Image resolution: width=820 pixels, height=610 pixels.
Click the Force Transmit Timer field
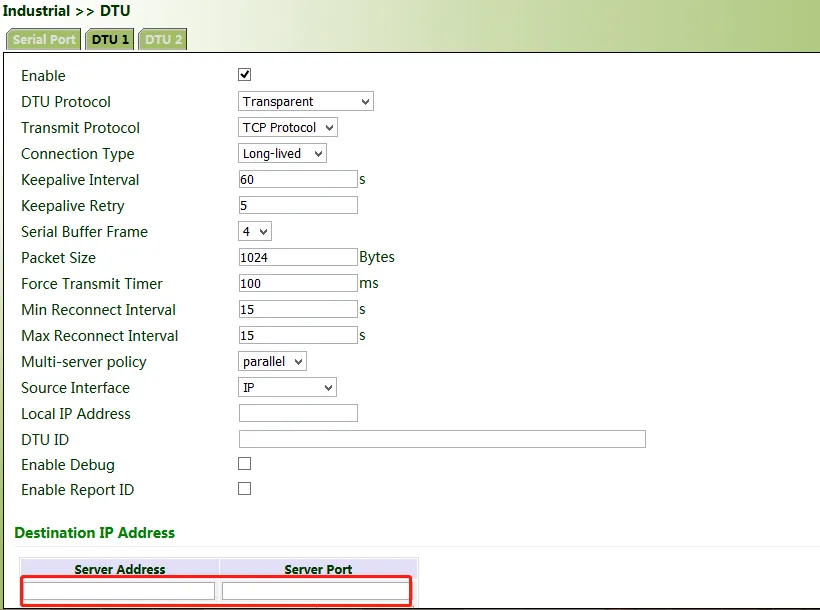(x=298, y=284)
